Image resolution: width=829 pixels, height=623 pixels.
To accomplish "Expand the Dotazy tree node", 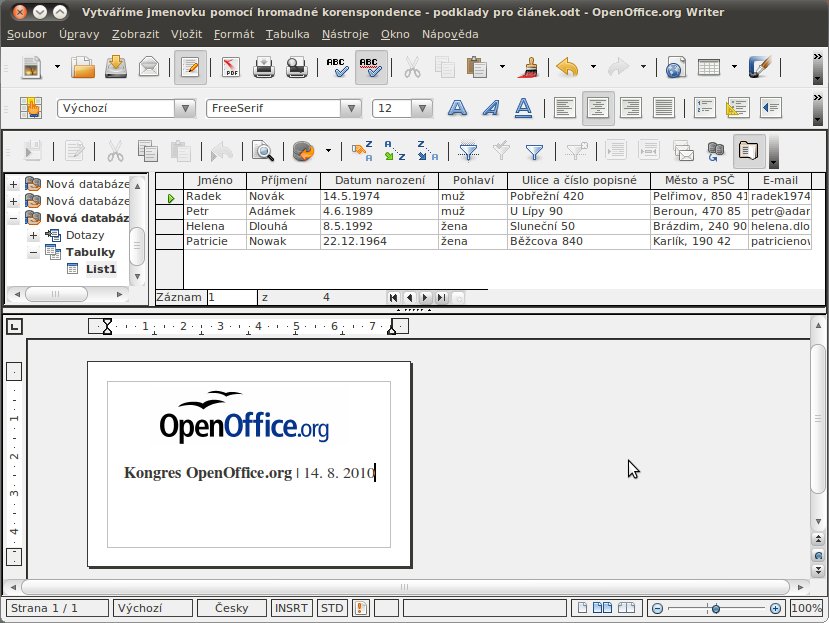I will pyautogui.click(x=33, y=235).
